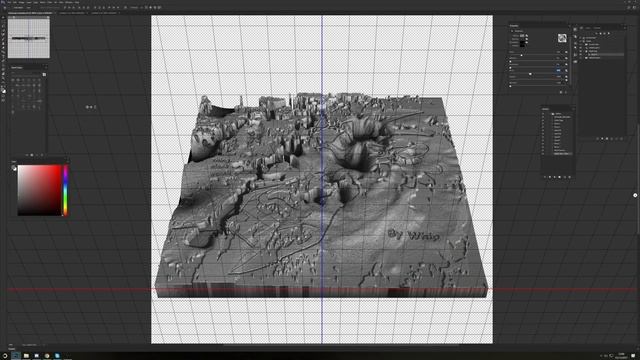Open the Image menu
The height and width of the screenshot is (360, 640).
21,2
